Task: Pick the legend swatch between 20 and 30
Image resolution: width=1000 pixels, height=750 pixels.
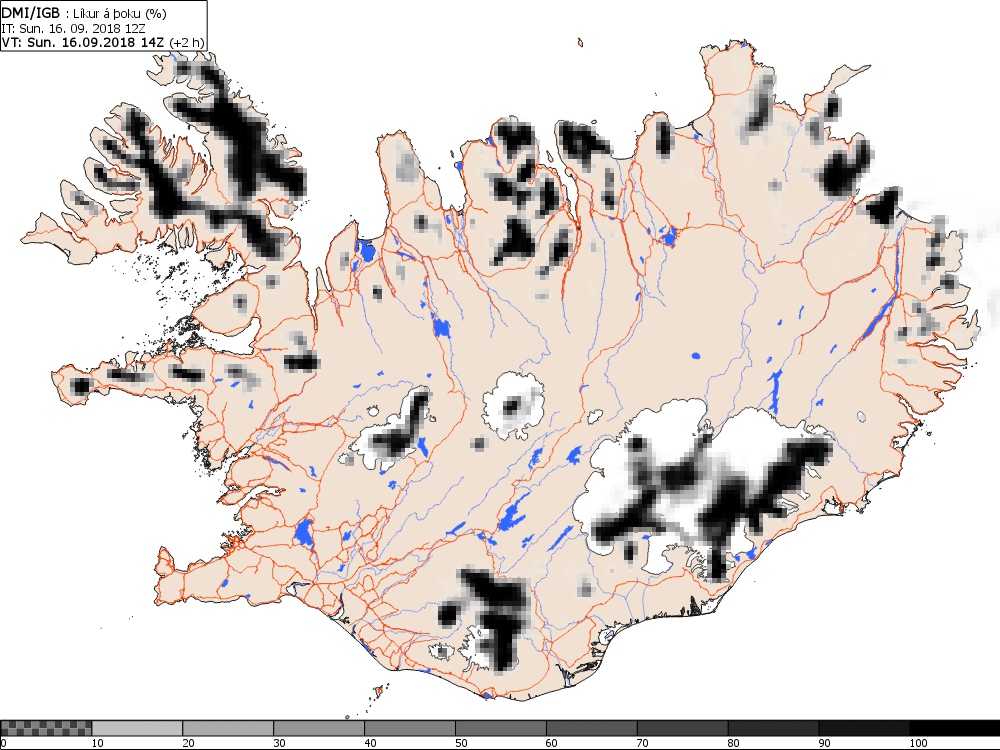Action: pos(228,728)
